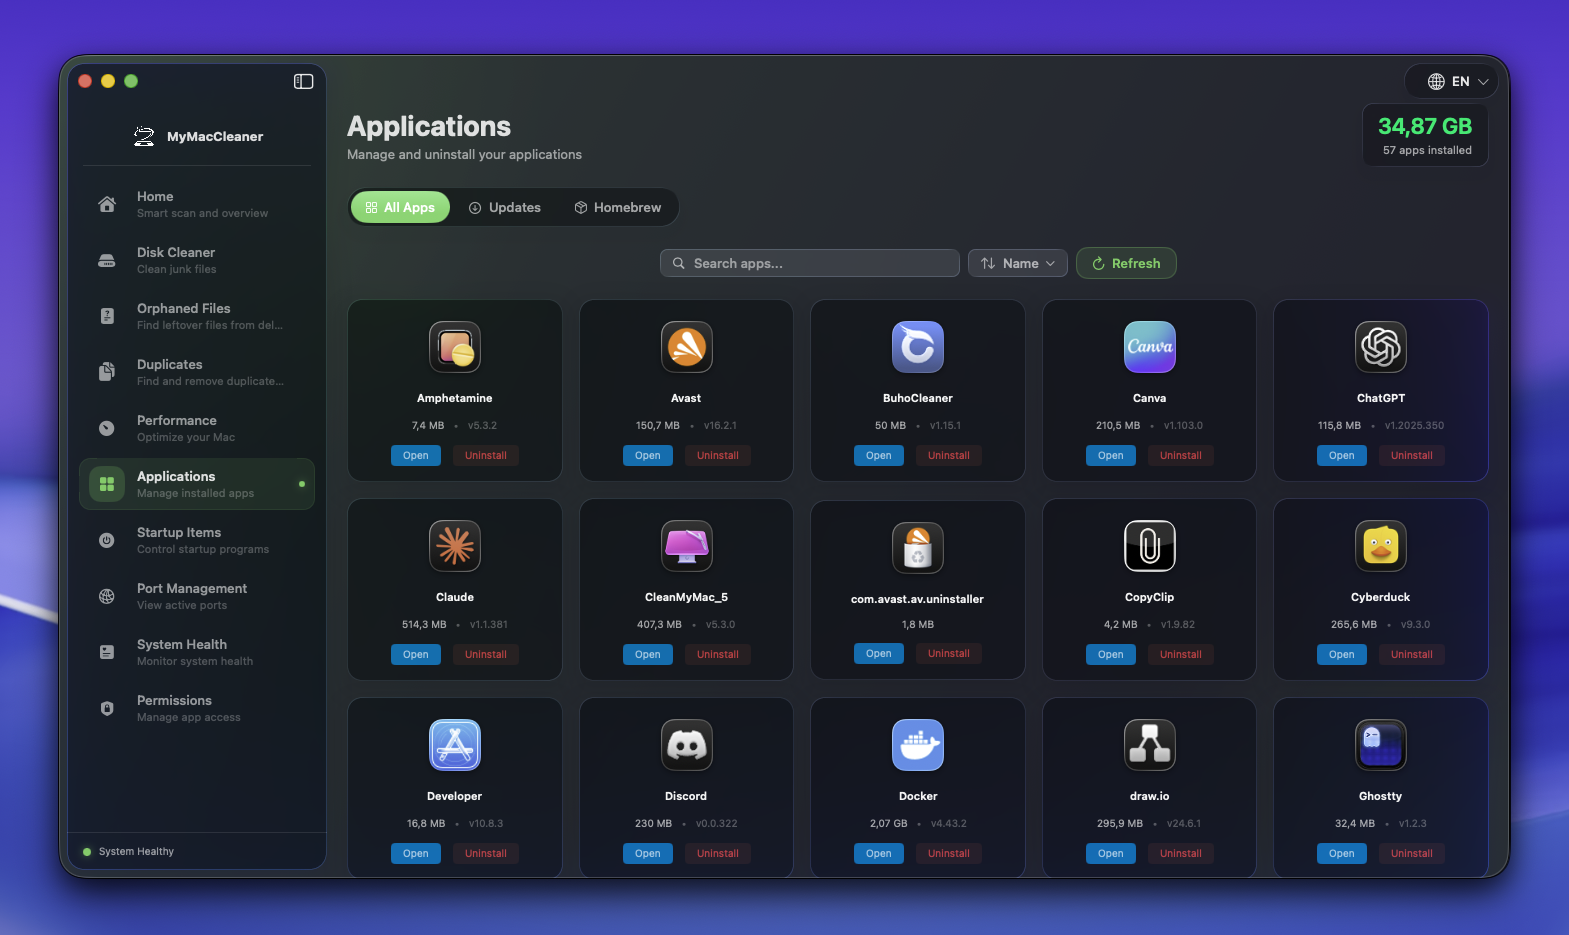Click the Duplicates pages icon
Screen dimensions: 1569x935
(107, 372)
